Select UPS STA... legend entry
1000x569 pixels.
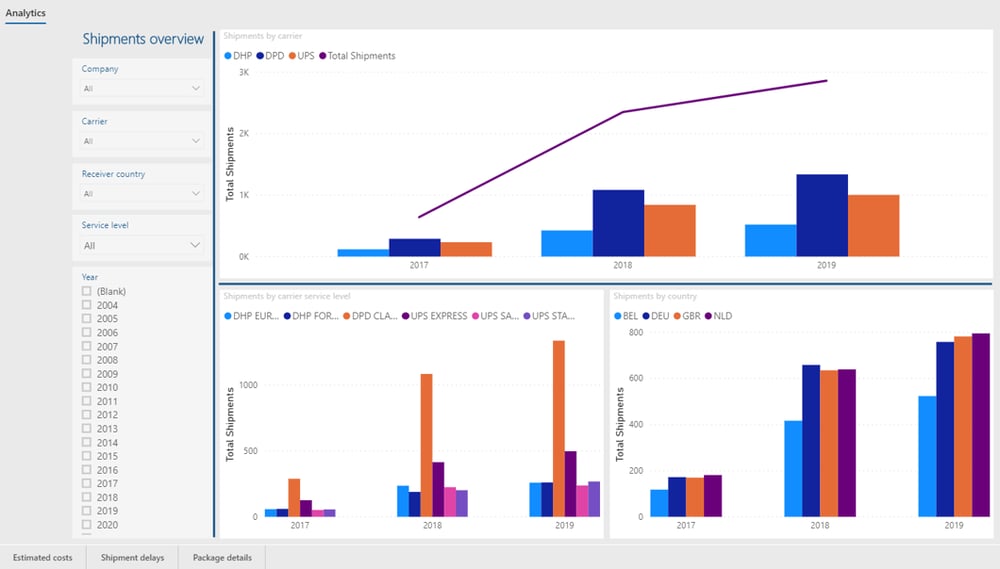click(x=549, y=316)
